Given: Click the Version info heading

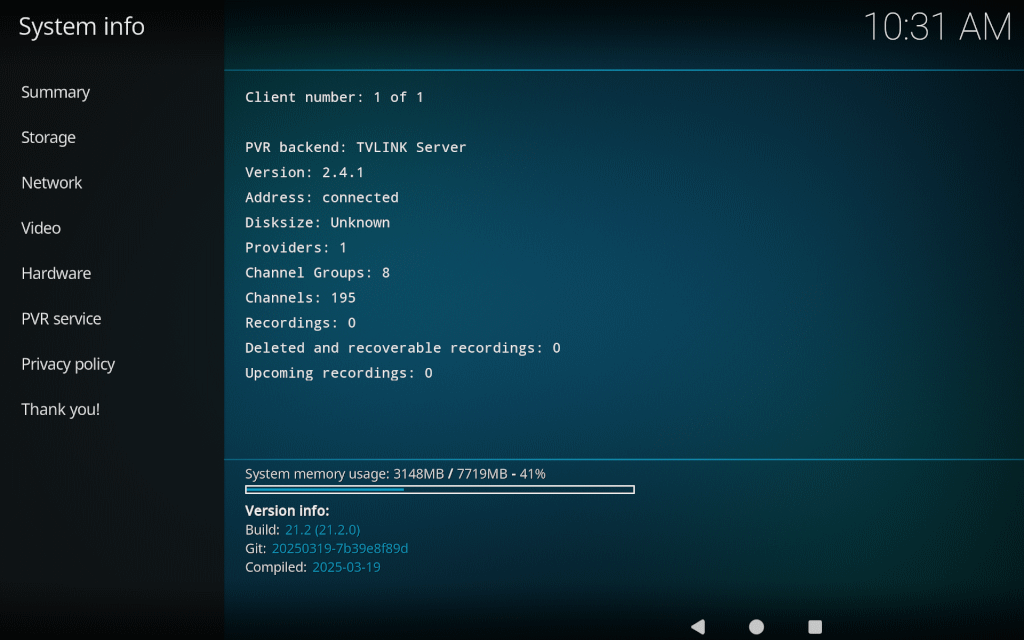Looking at the screenshot, I should (287, 511).
